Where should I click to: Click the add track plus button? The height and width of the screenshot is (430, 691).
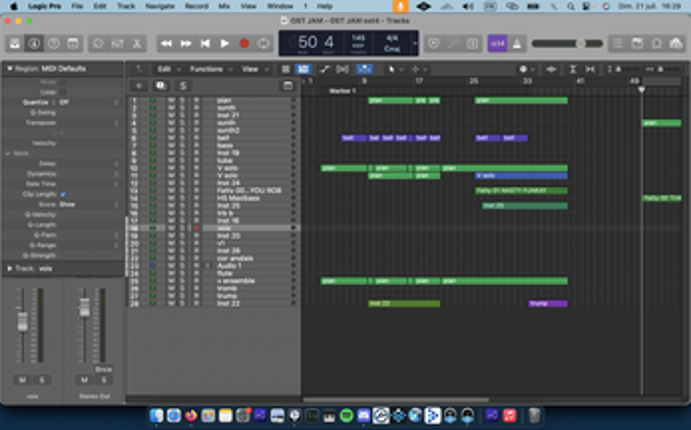139,86
